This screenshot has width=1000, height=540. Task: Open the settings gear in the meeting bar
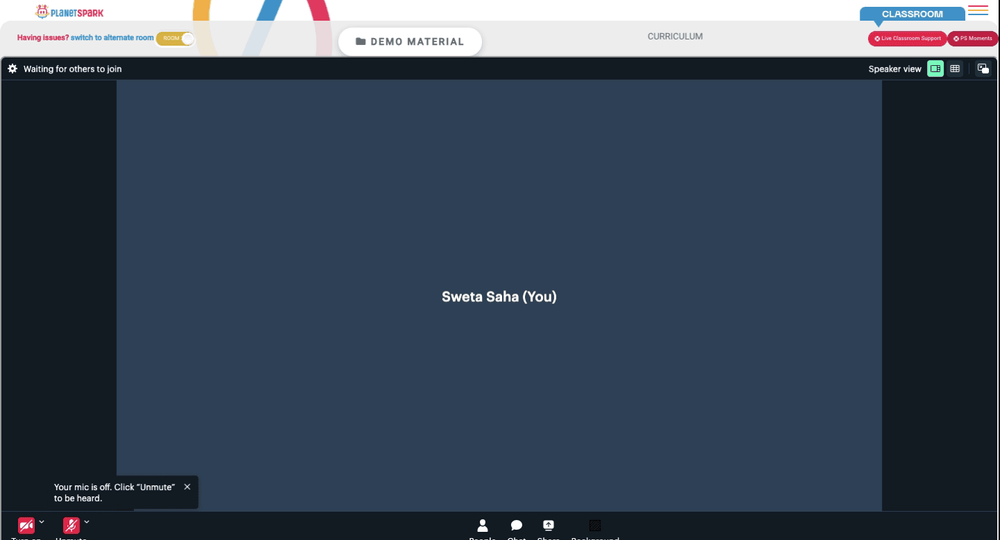[12, 68]
